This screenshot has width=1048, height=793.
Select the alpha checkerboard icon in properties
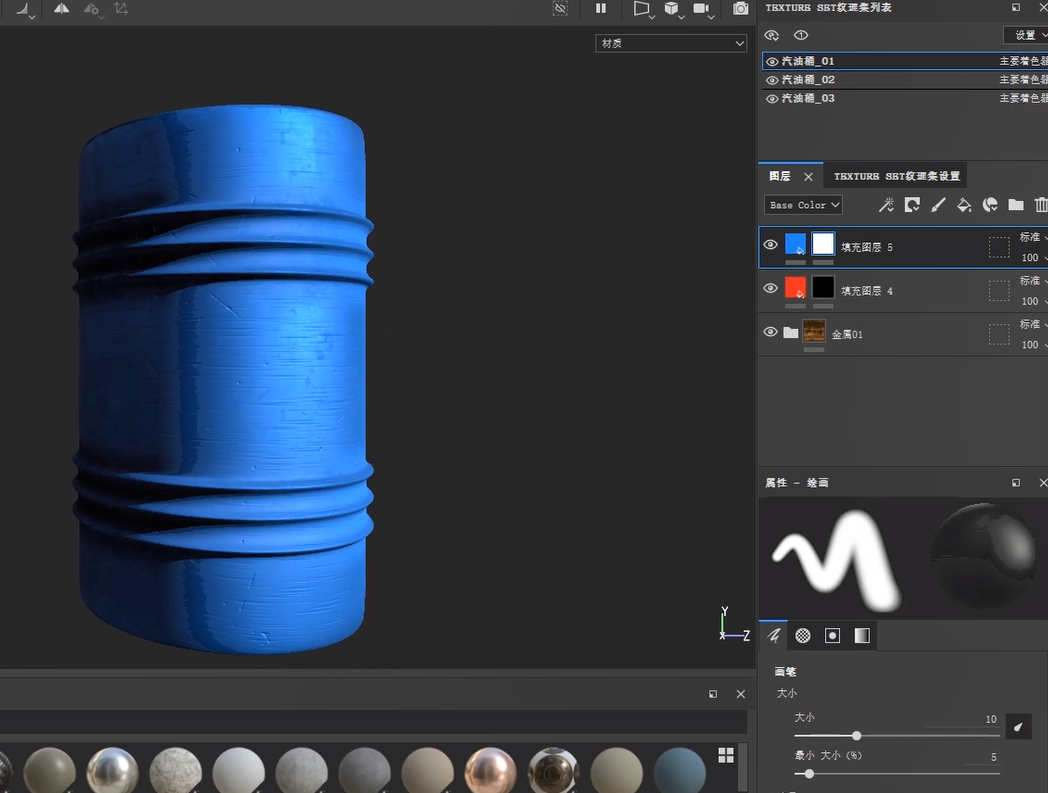[802, 636]
